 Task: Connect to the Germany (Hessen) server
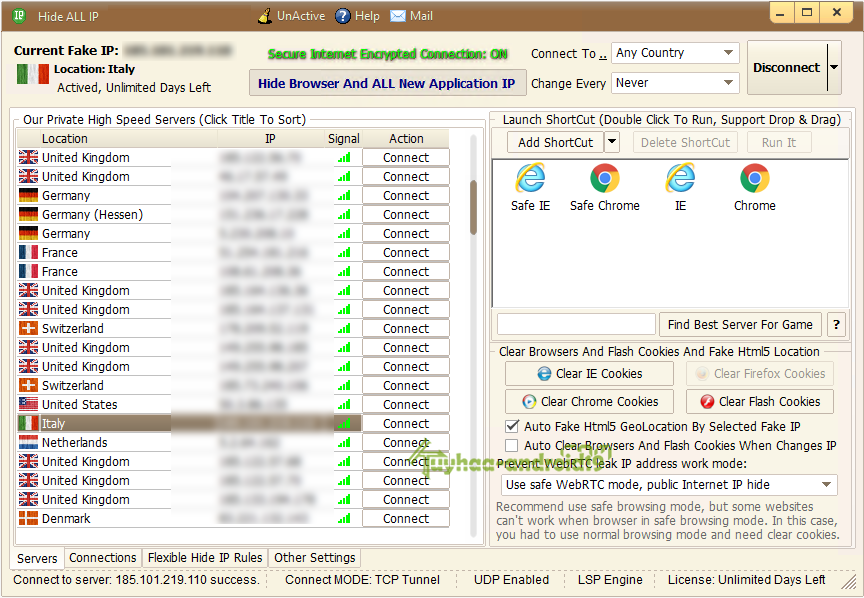(x=406, y=214)
